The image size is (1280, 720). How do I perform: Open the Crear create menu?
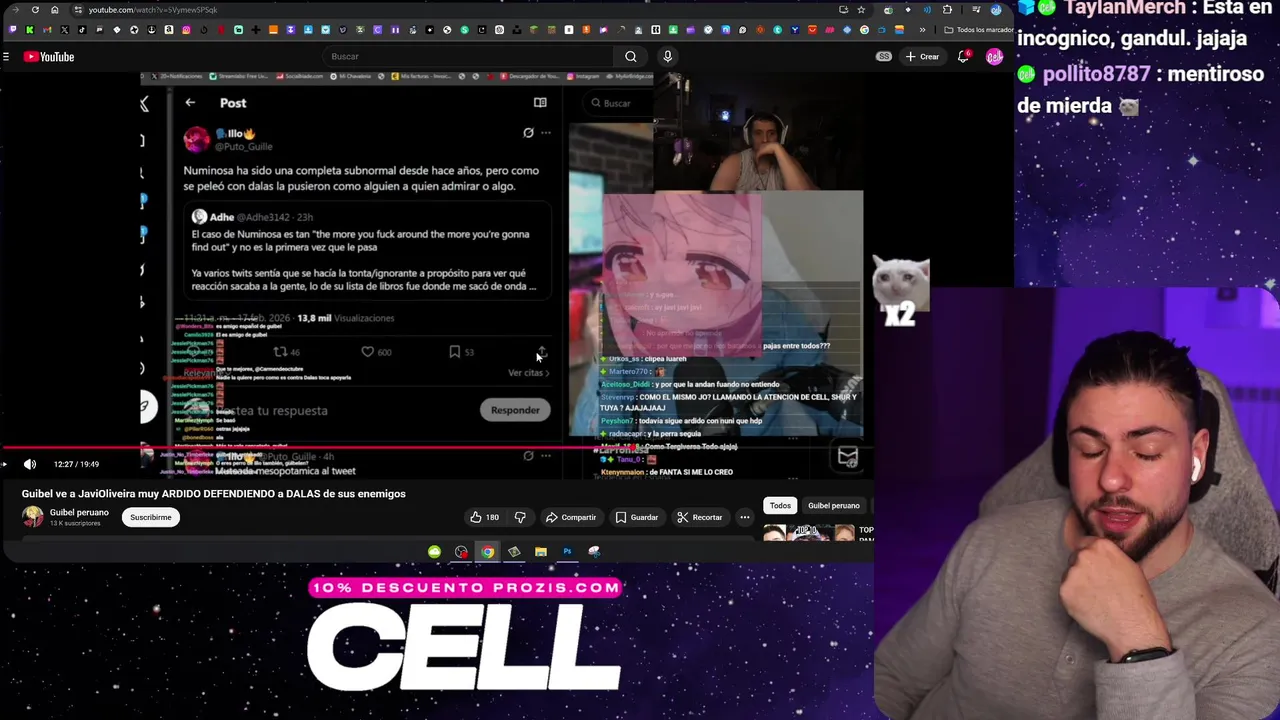coord(922,57)
